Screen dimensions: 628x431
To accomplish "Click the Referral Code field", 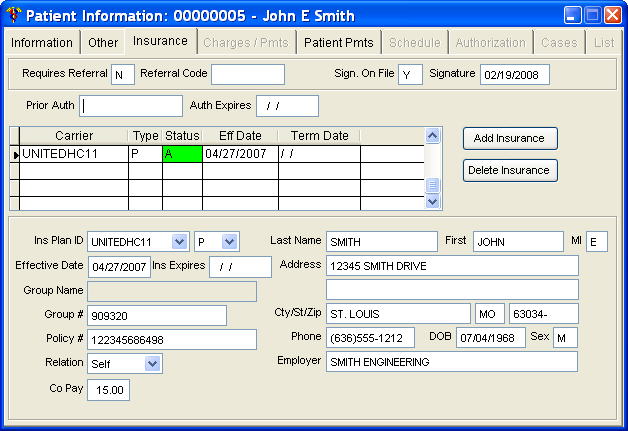I will [248, 75].
